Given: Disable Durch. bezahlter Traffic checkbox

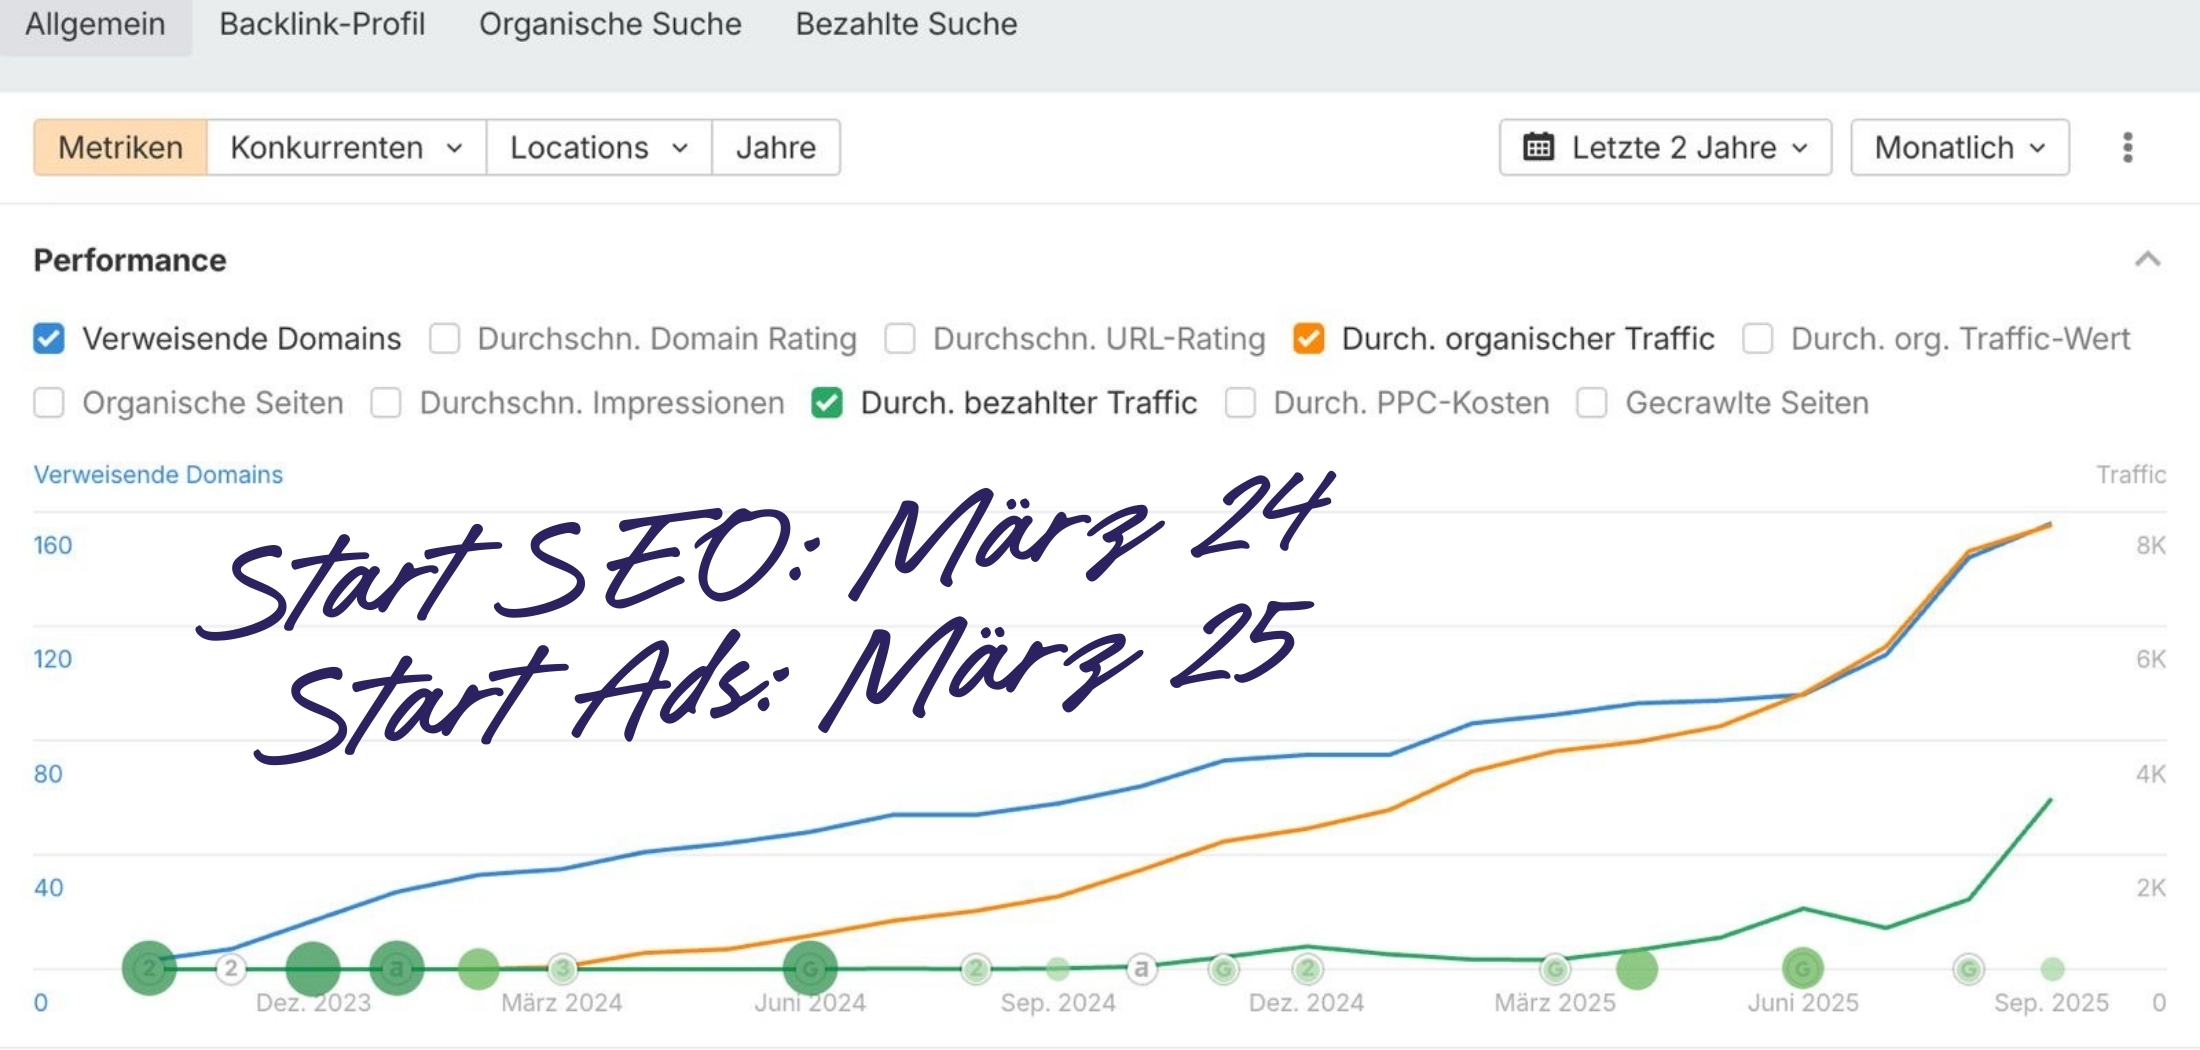Looking at the screenshot, I should point(827,403).
